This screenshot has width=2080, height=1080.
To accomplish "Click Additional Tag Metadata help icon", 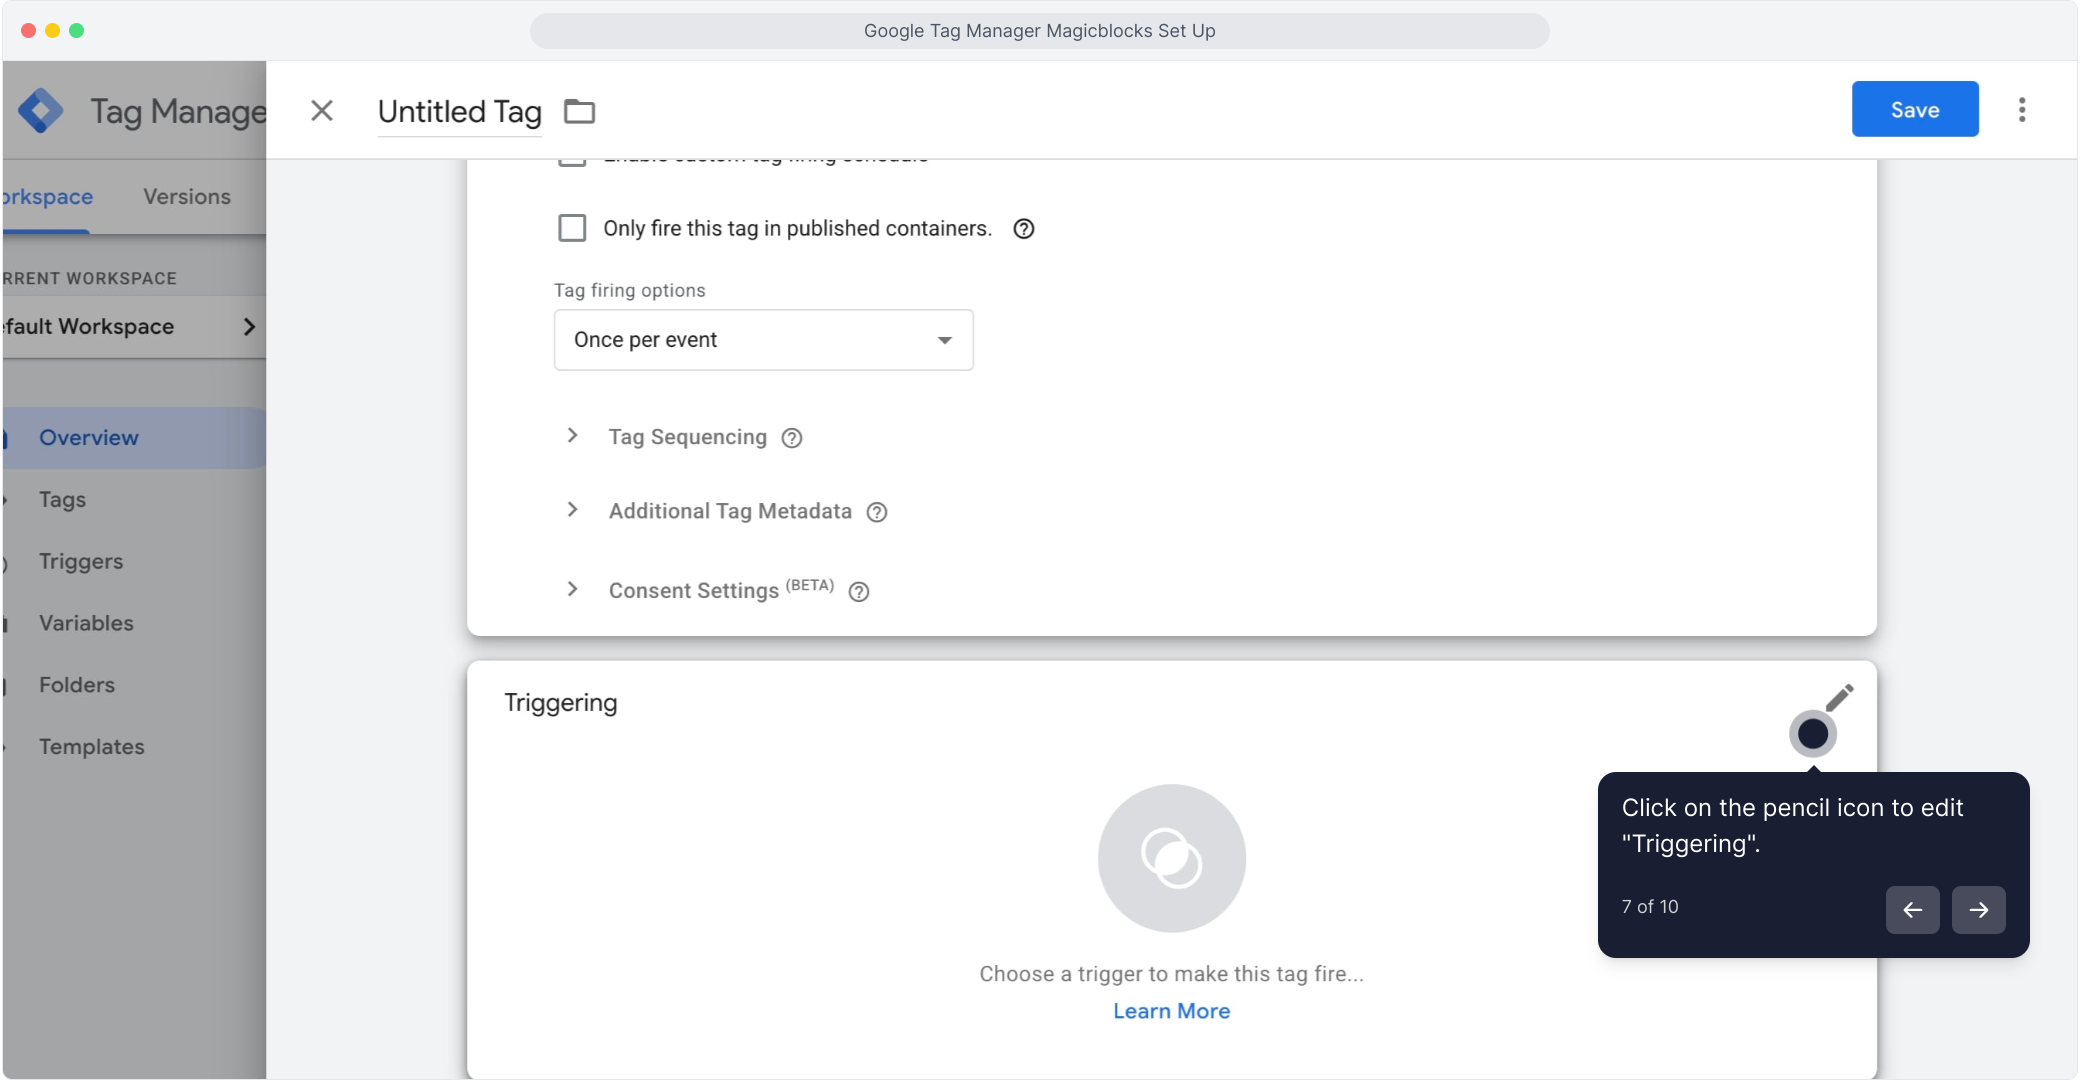I will click(876, 512).
